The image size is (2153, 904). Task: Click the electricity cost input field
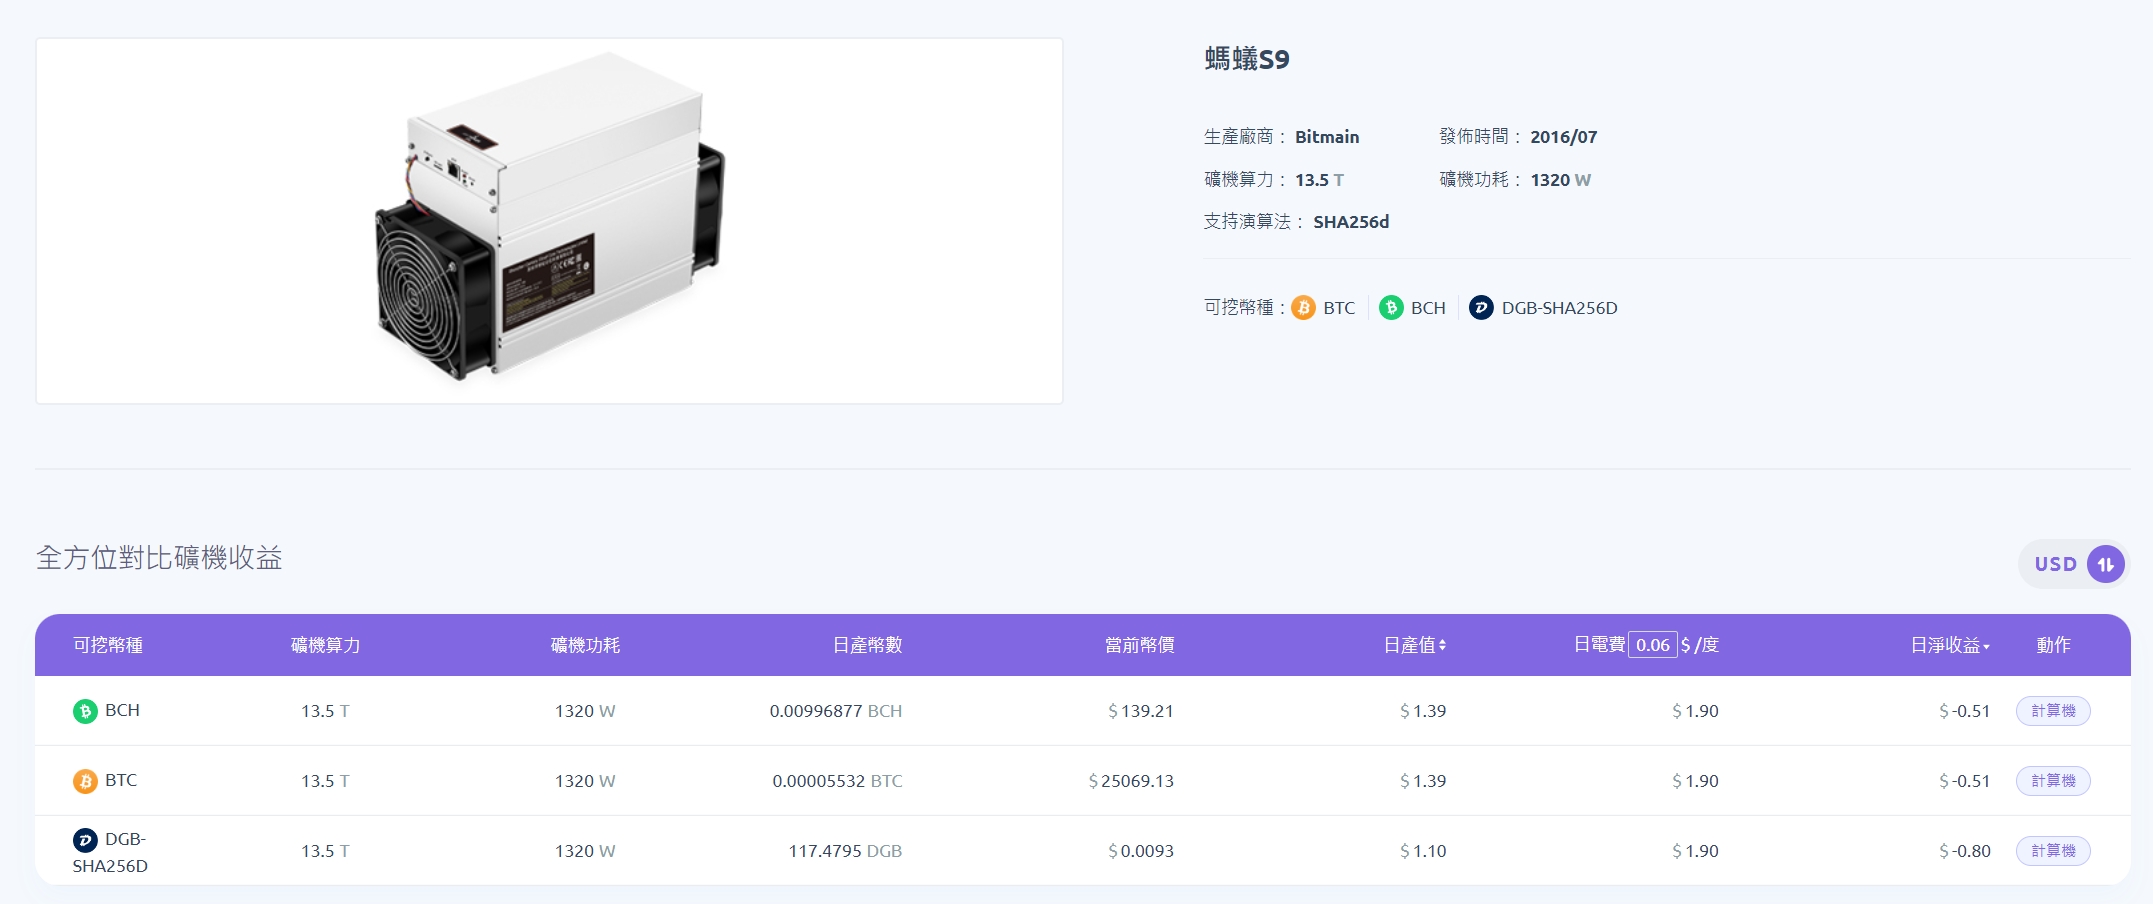1652,645
